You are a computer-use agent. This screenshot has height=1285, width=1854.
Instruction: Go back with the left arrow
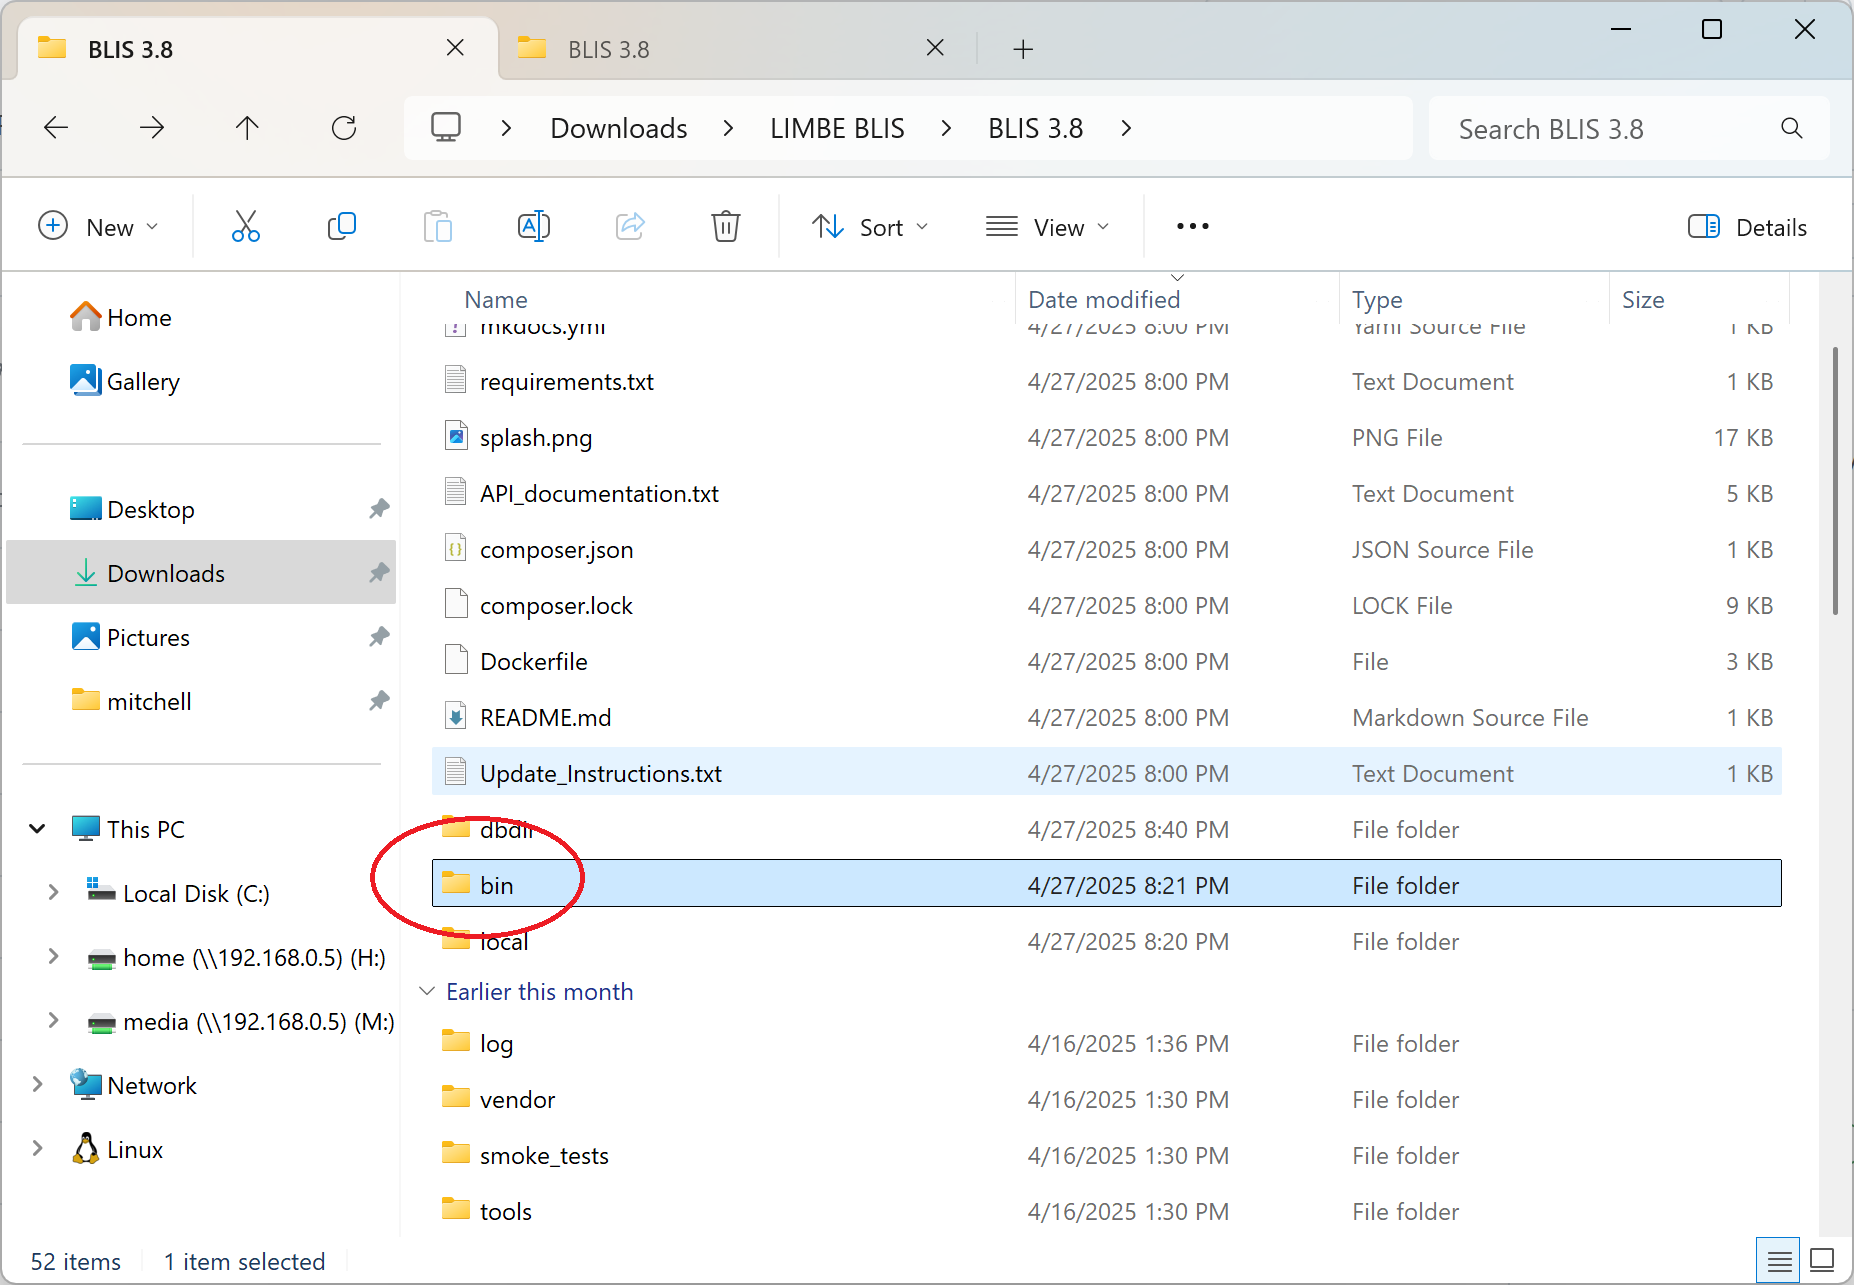point(56,128)
